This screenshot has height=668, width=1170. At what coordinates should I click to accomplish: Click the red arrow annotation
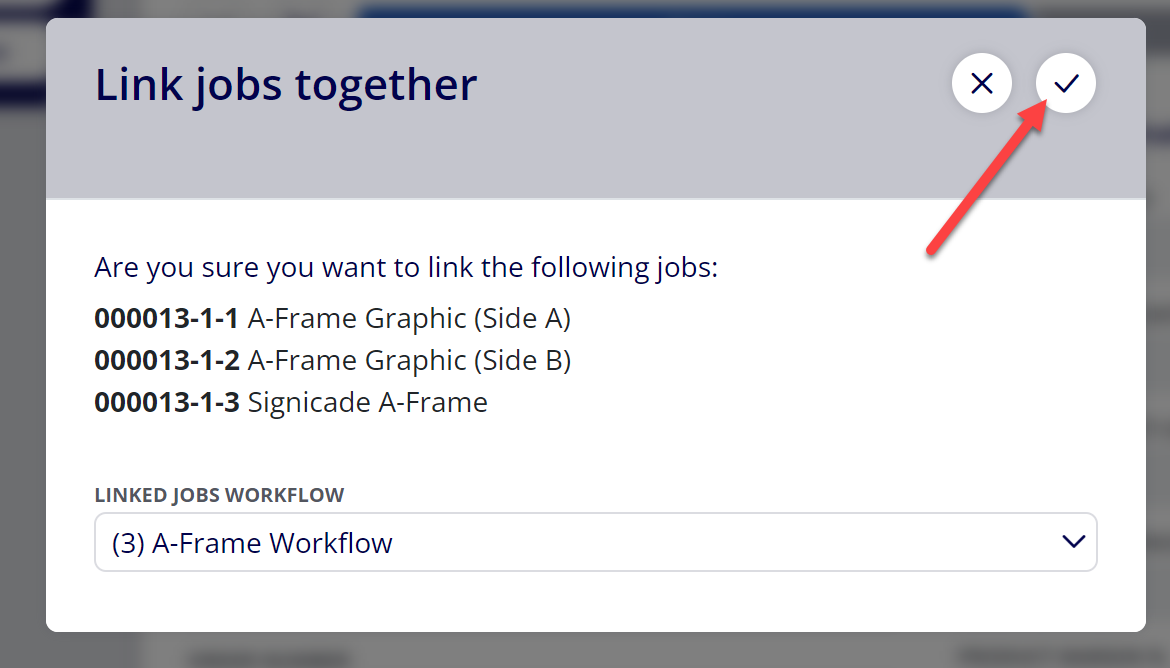tap(986, 178)
